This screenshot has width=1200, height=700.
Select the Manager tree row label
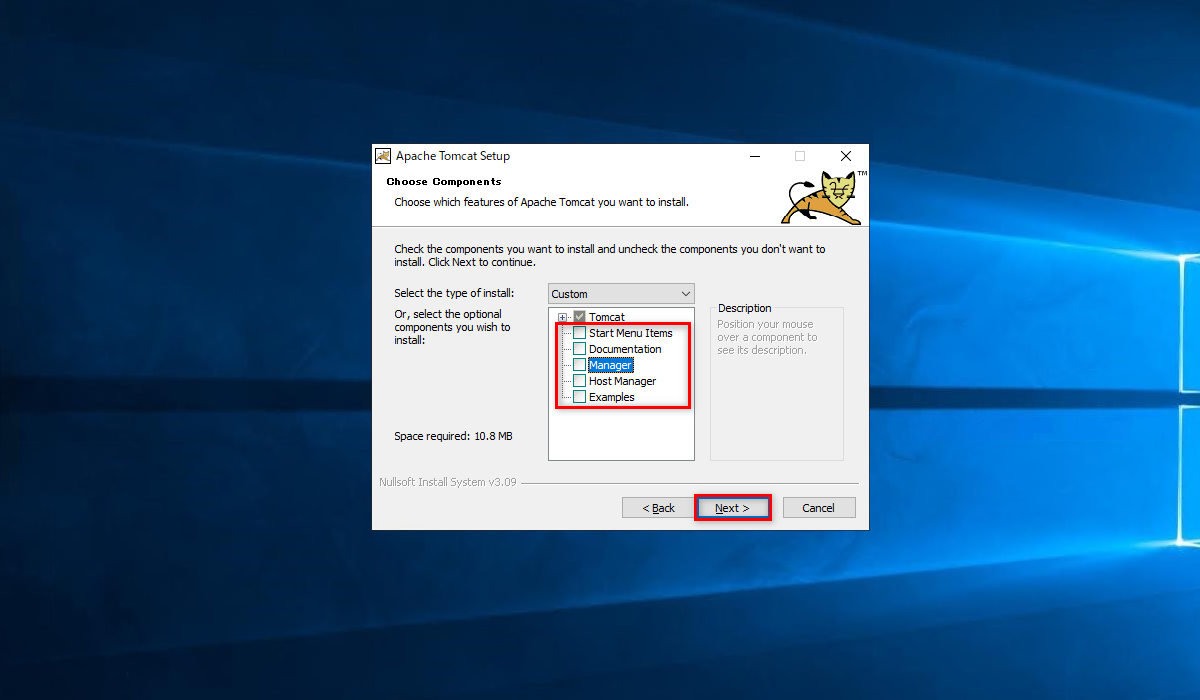610,365
